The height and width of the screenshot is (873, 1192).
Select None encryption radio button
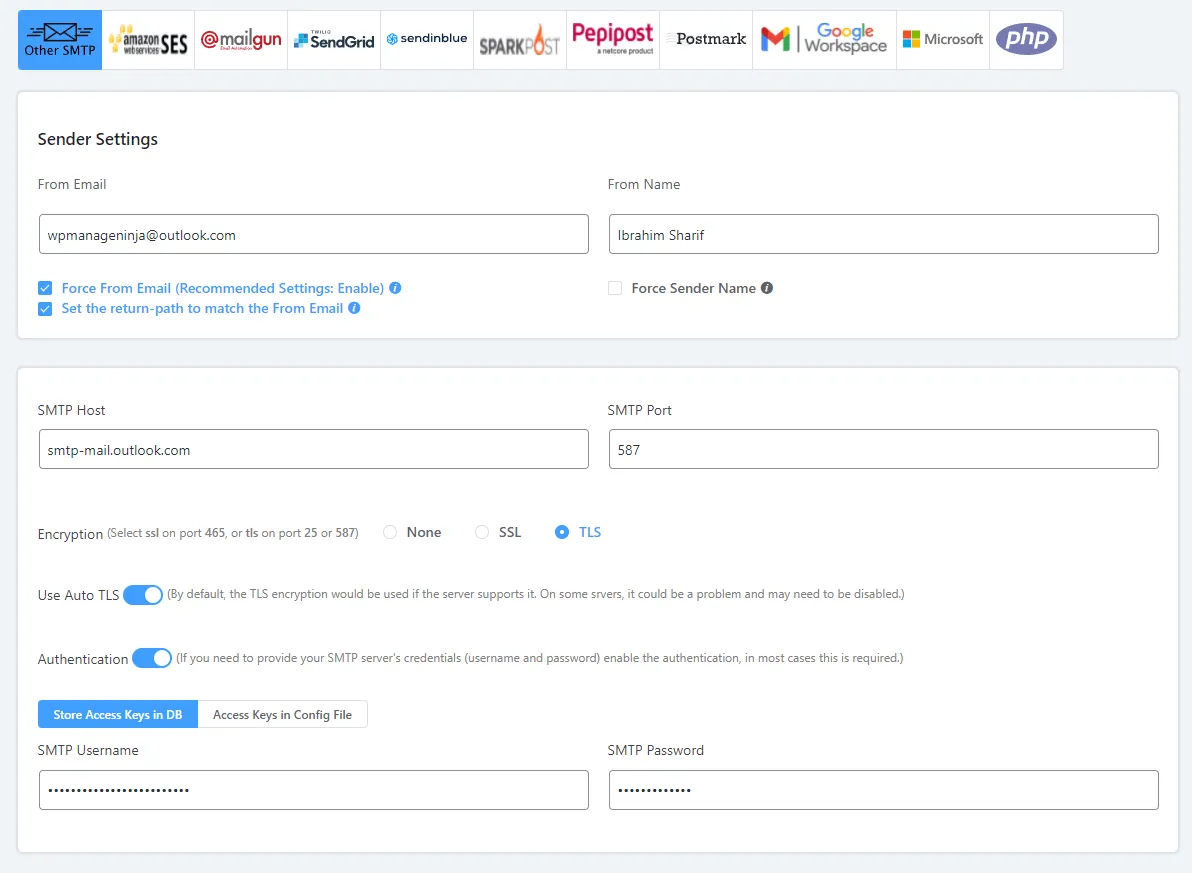390,532
